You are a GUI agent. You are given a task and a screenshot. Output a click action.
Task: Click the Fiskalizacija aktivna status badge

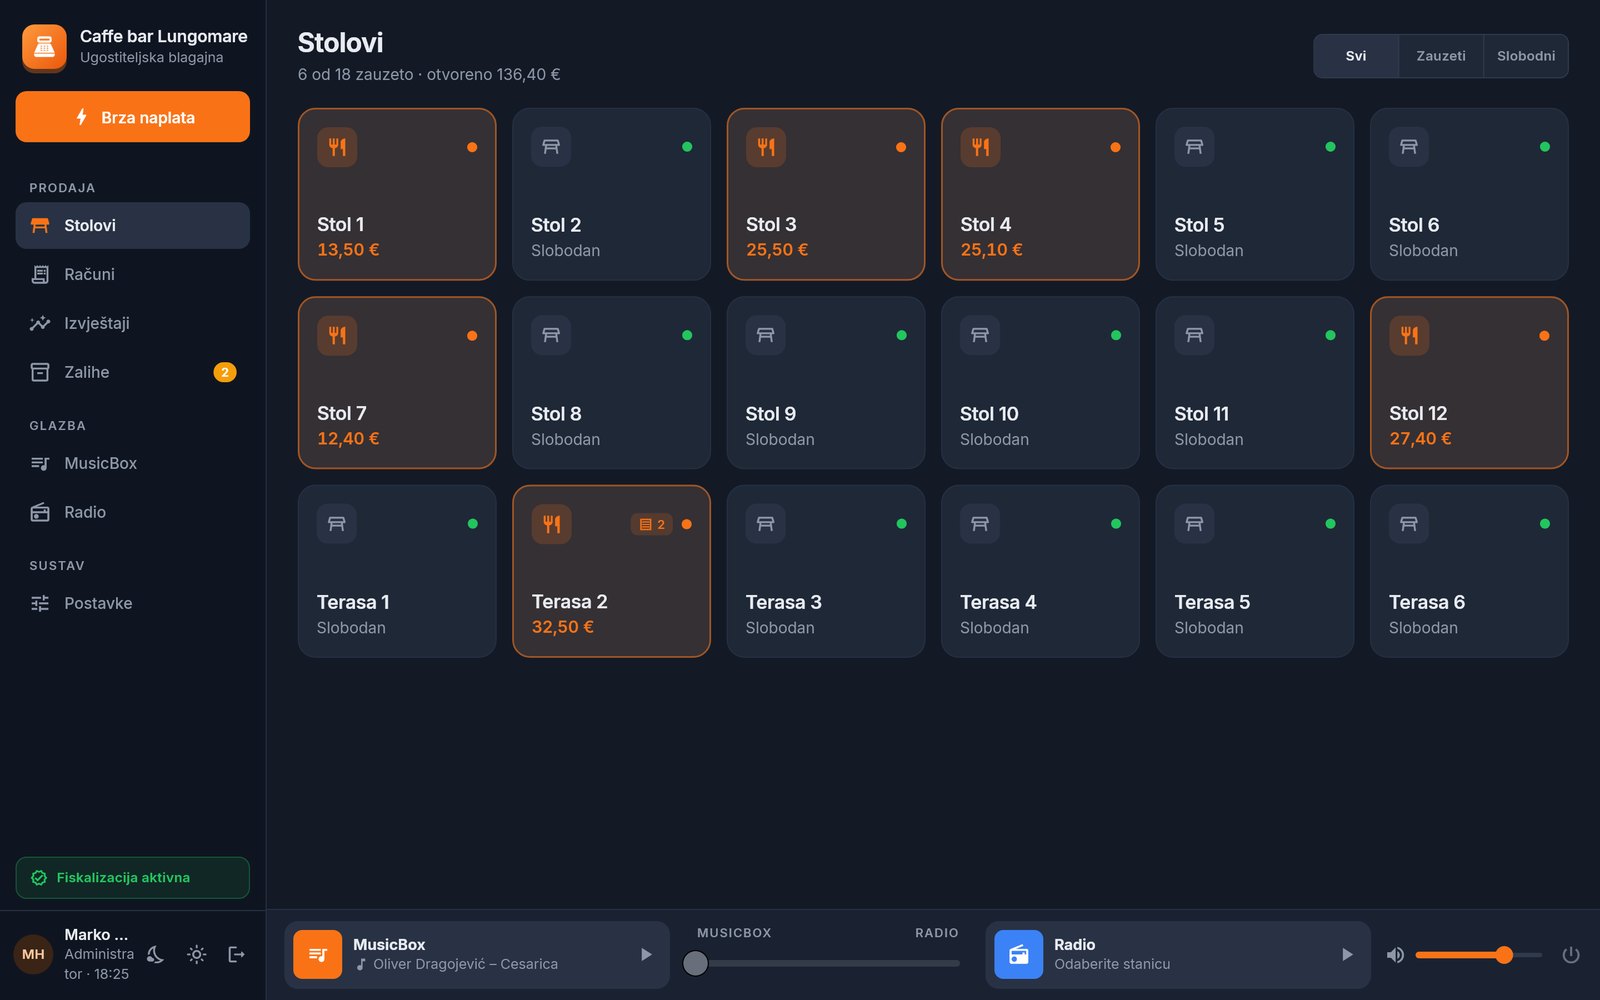pos(132,878)
